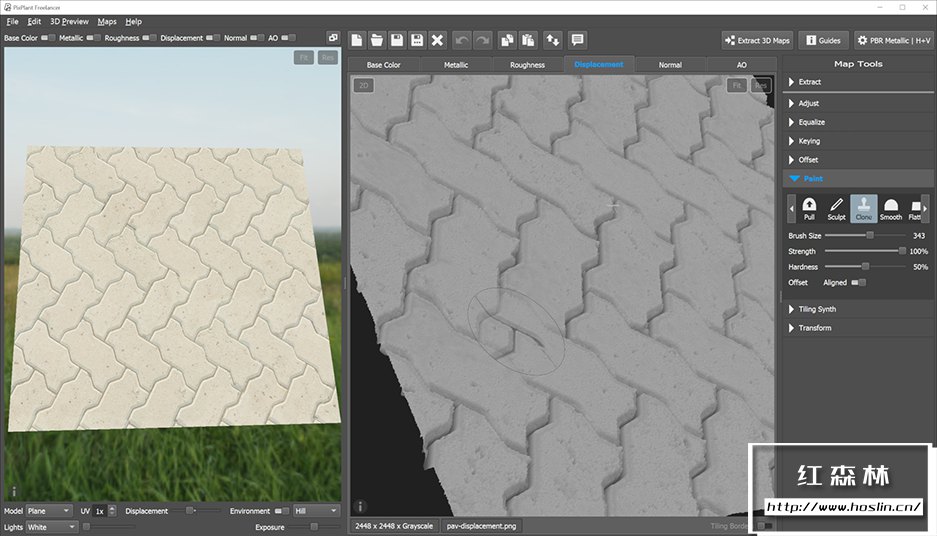The height and width of the screenshot is (536, 937).
Task: Select the Flatten paint tool
Action: click(914, 209)
